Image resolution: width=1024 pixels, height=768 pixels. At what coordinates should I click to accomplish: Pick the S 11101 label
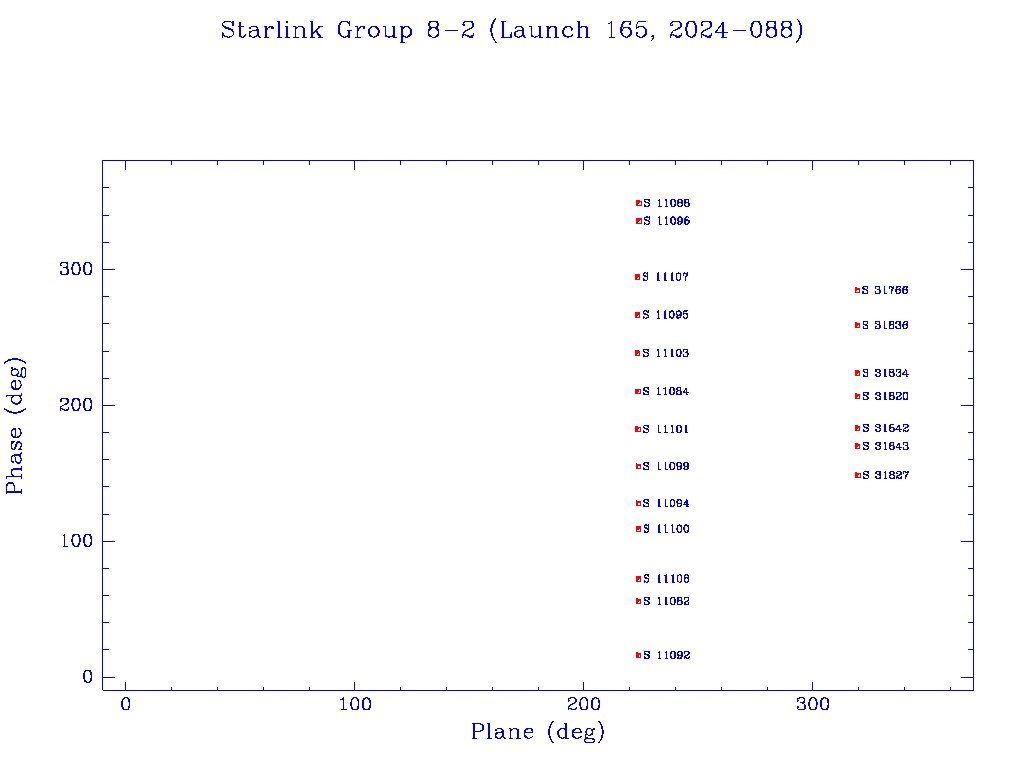(x=665, y=429)
